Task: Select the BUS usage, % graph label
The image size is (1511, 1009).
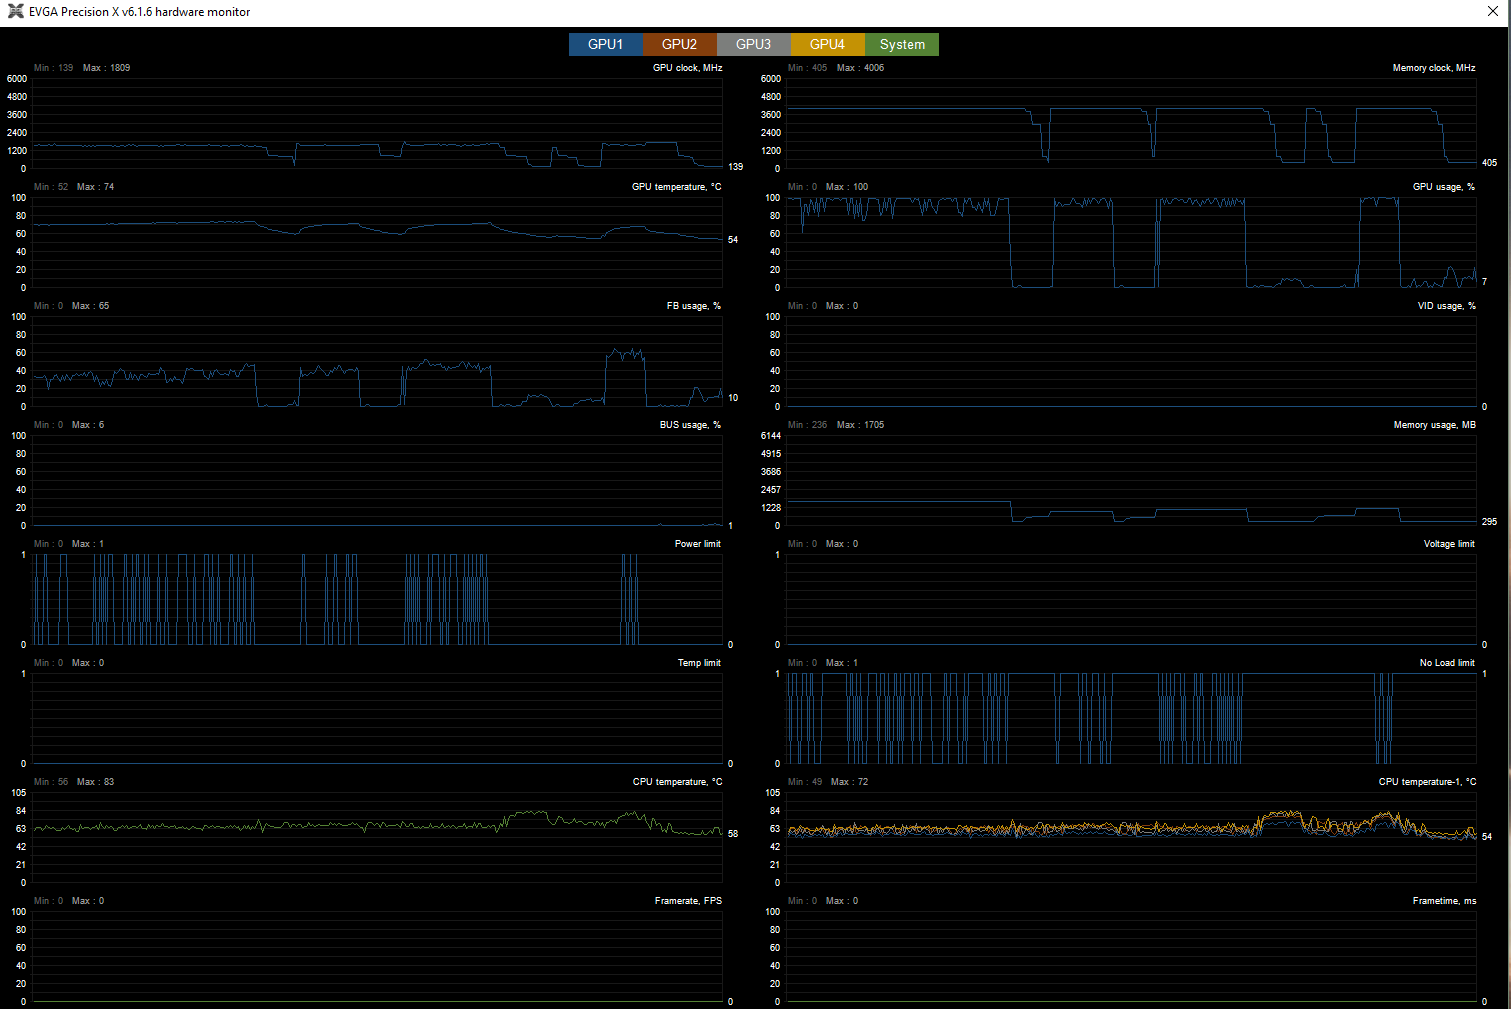Action: point(690,425)
